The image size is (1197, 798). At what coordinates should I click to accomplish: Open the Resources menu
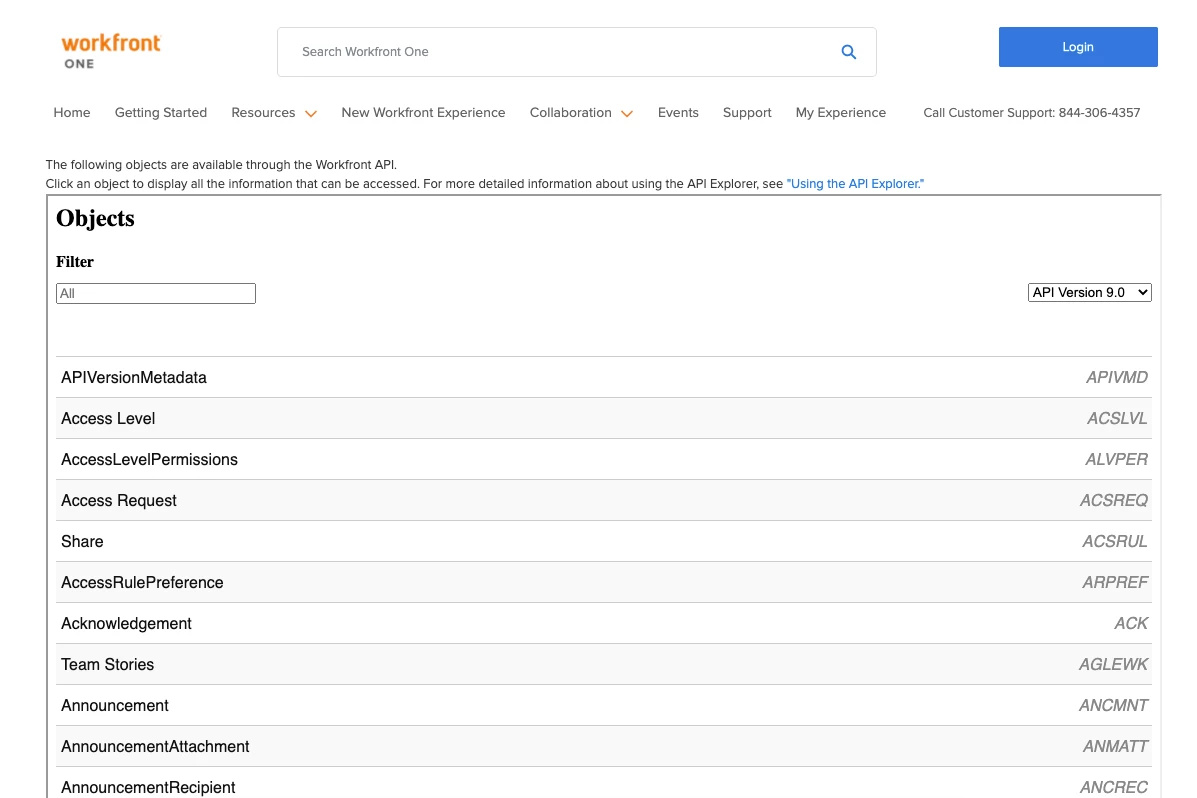click(x=263, y=112)
